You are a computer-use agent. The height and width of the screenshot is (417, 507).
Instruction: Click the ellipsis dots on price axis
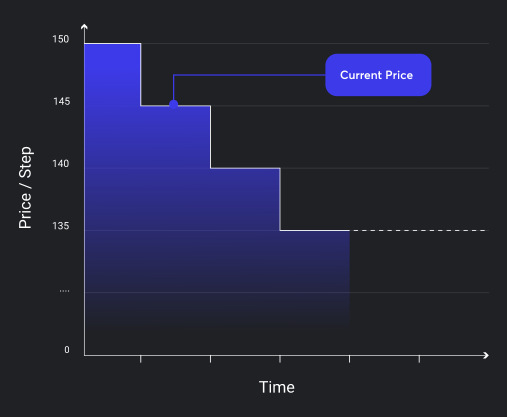64,291
